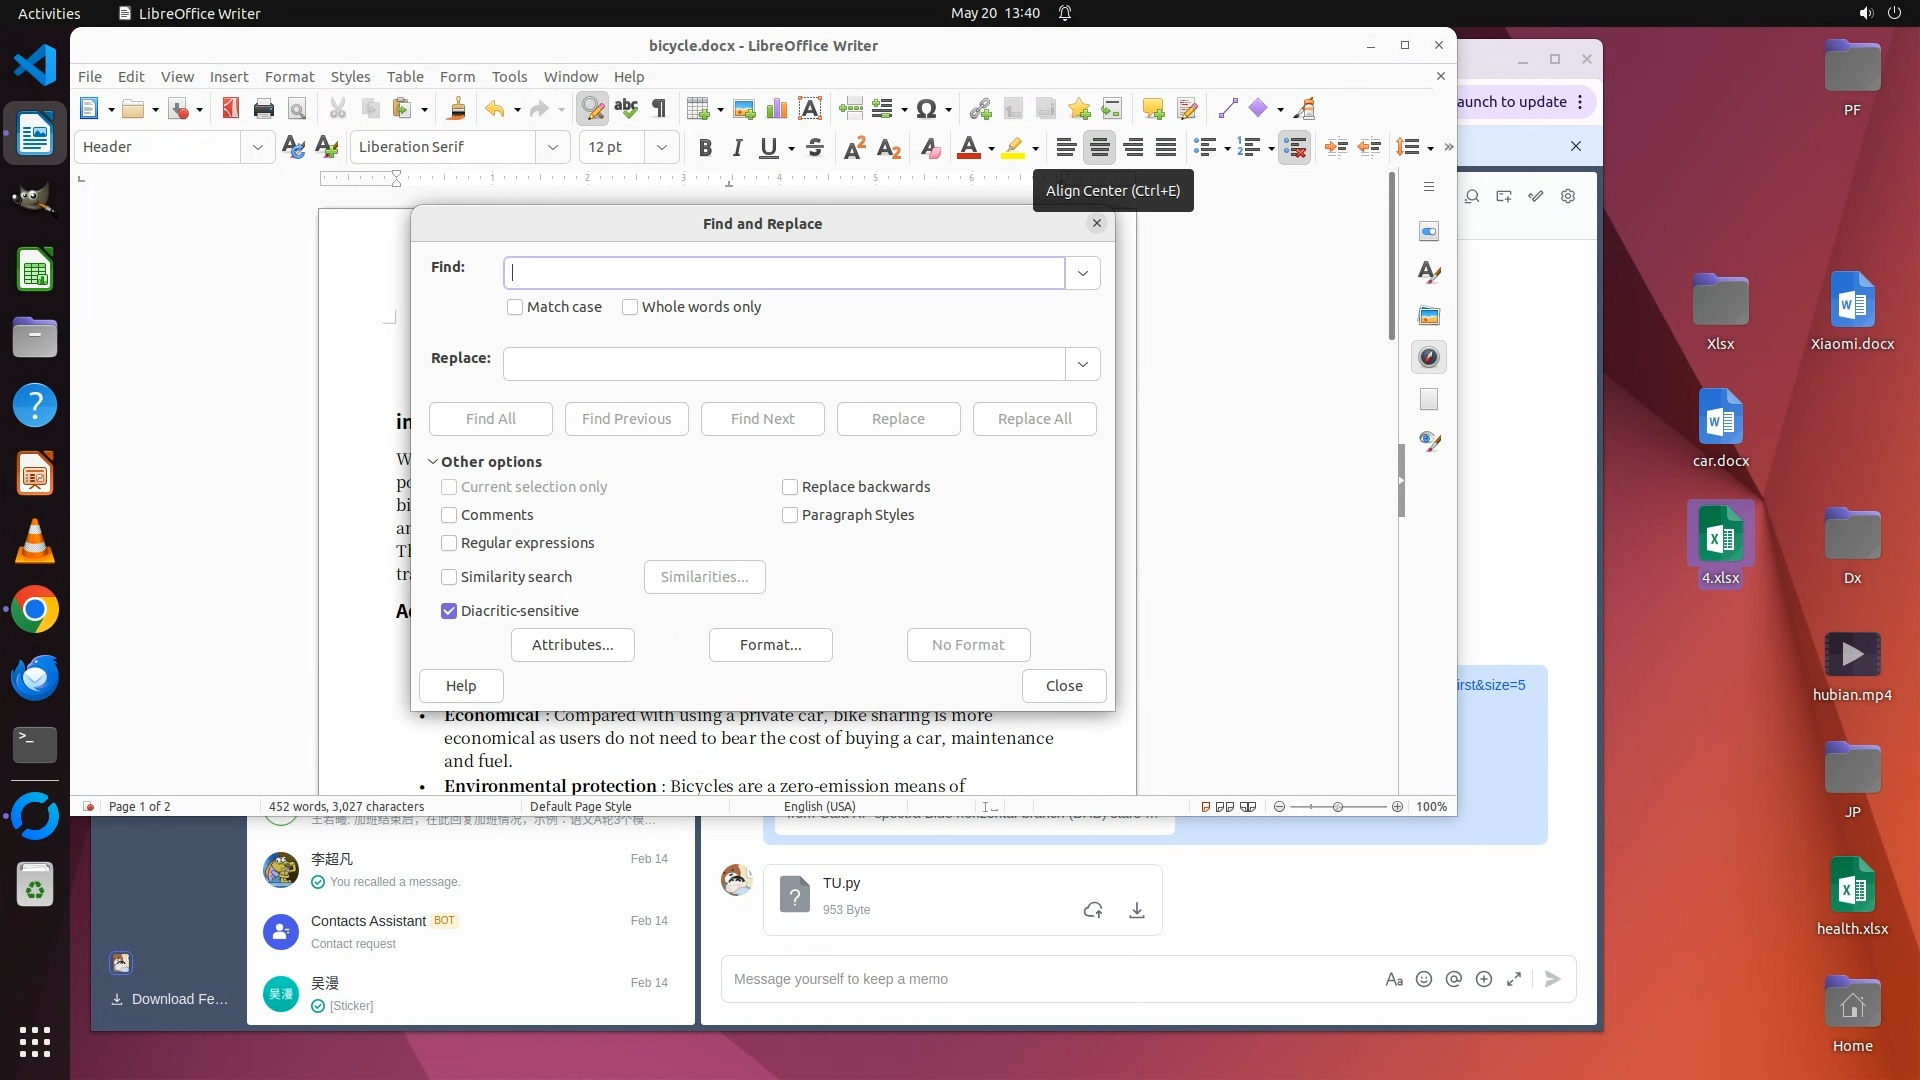This screenshot has width=1920, height=1080.
Task: Click the zoom slider in status bar
Action: (x=1338, y=807)
